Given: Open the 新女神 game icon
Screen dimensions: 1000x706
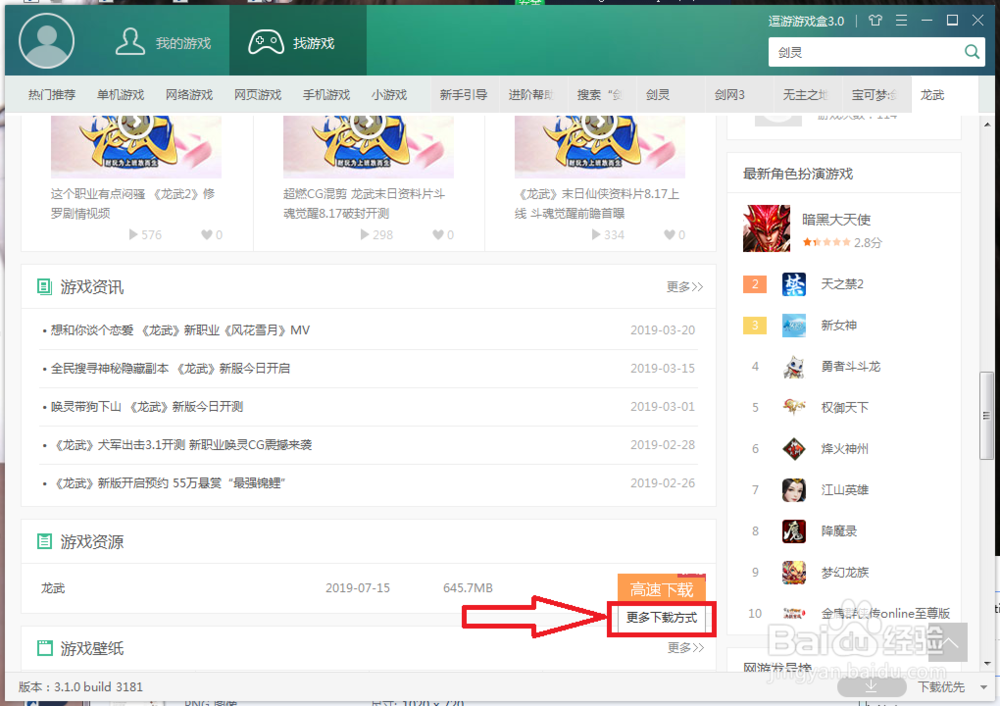Looking at the screenshot, I should 794,325.
